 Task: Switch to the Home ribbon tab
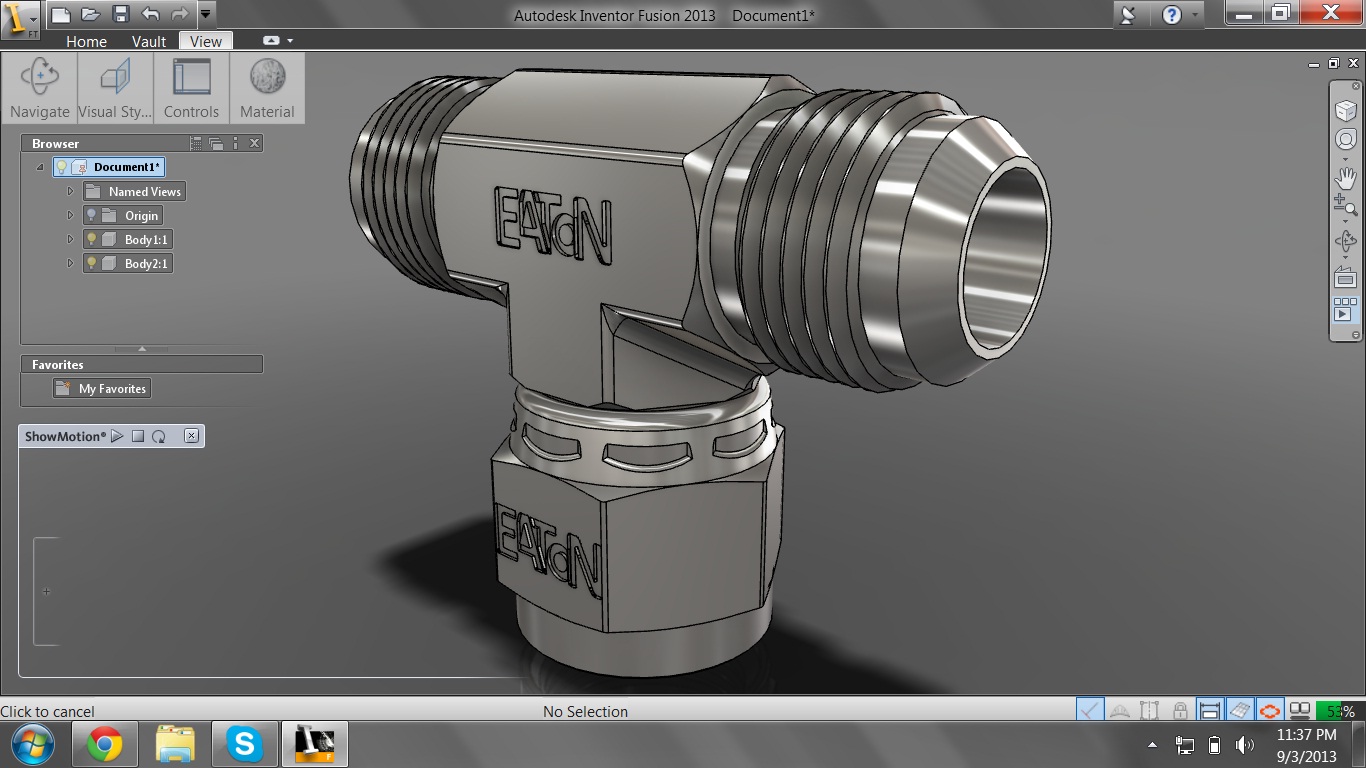coord(86,41)
